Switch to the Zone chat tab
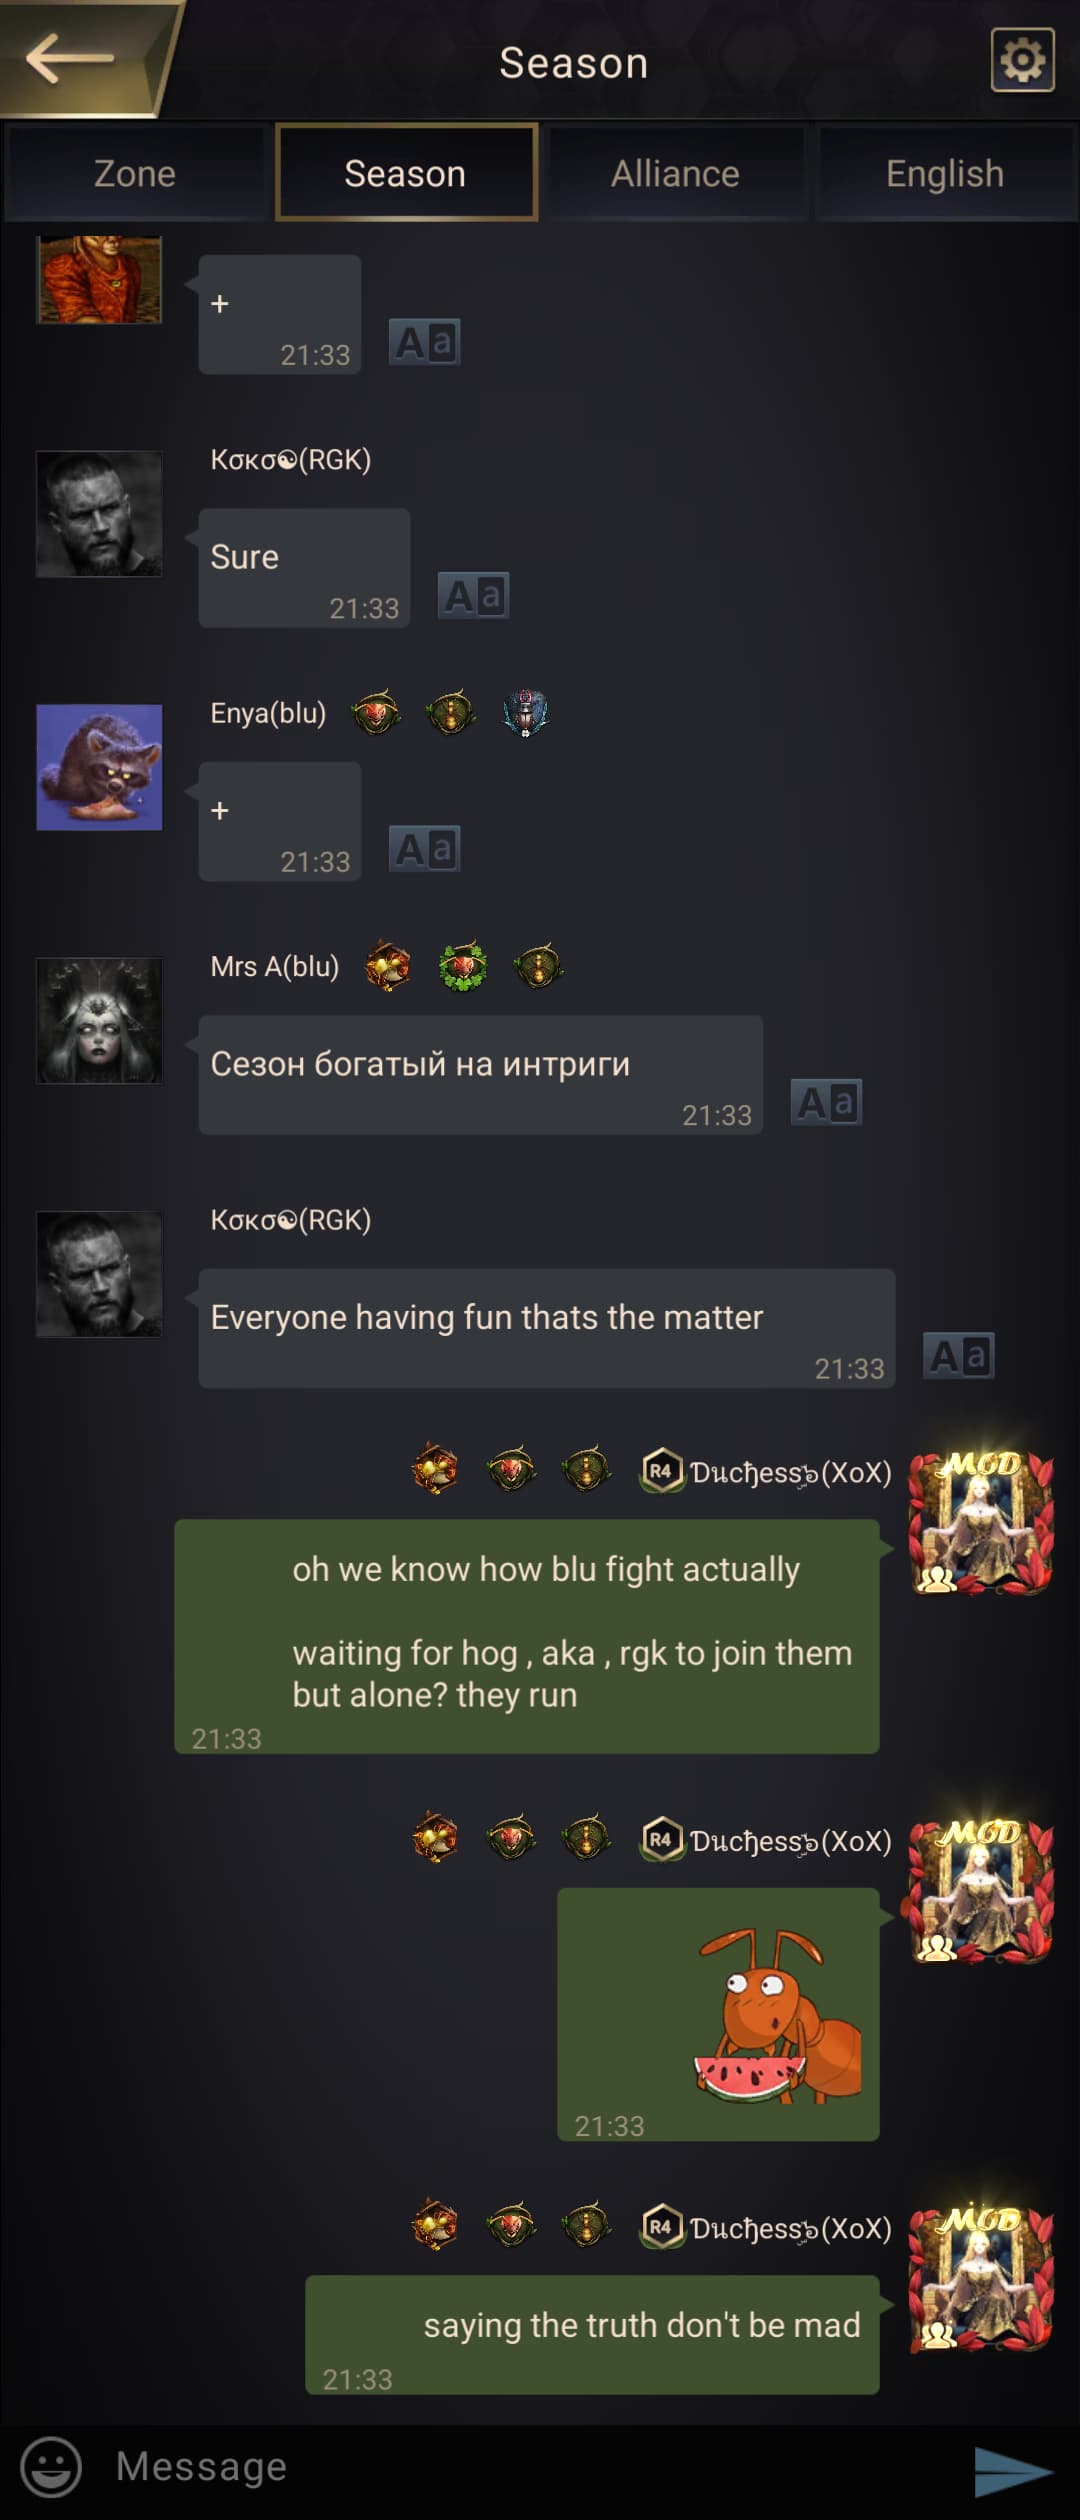This screenshot has height=2520, width=1080. tap(135, 173)
